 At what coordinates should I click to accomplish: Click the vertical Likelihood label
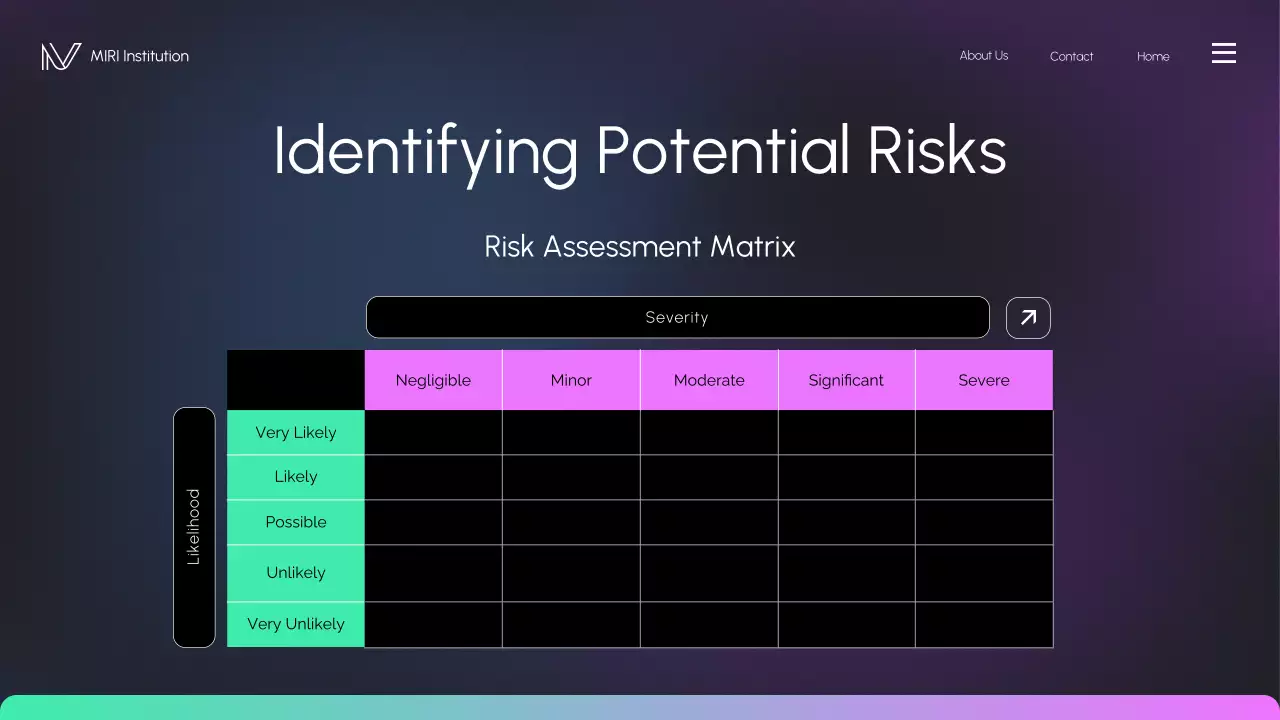194,526
